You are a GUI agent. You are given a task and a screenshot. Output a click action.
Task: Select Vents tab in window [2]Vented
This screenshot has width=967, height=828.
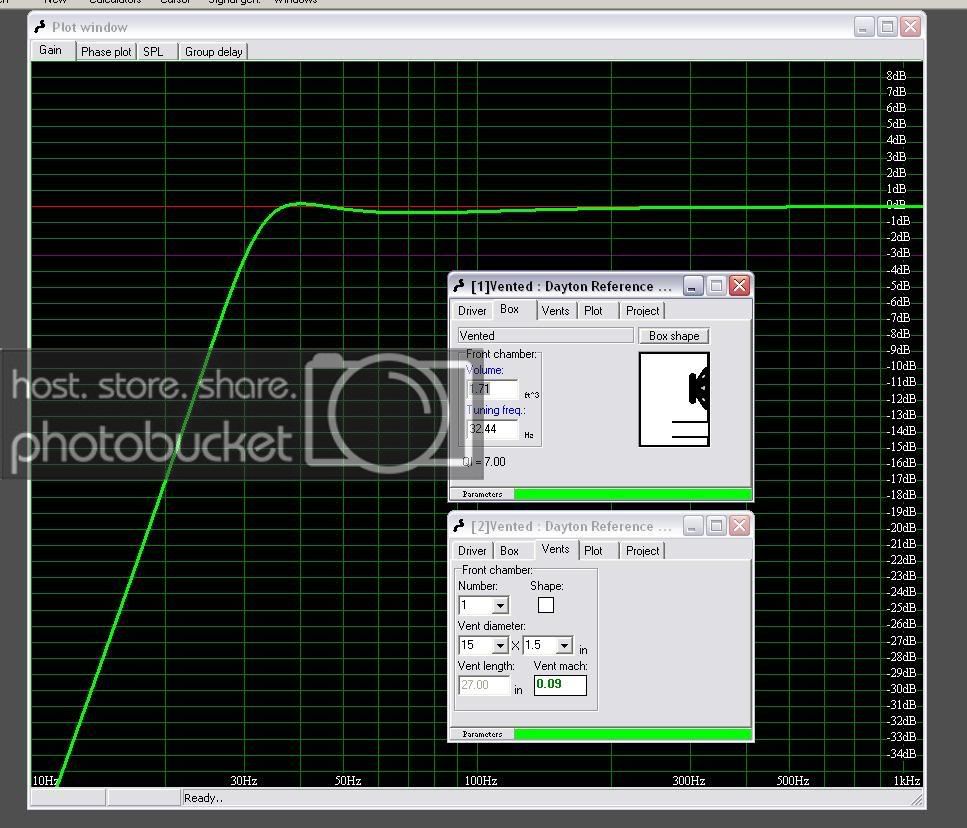pyautogui.click(x=556, y=549)
